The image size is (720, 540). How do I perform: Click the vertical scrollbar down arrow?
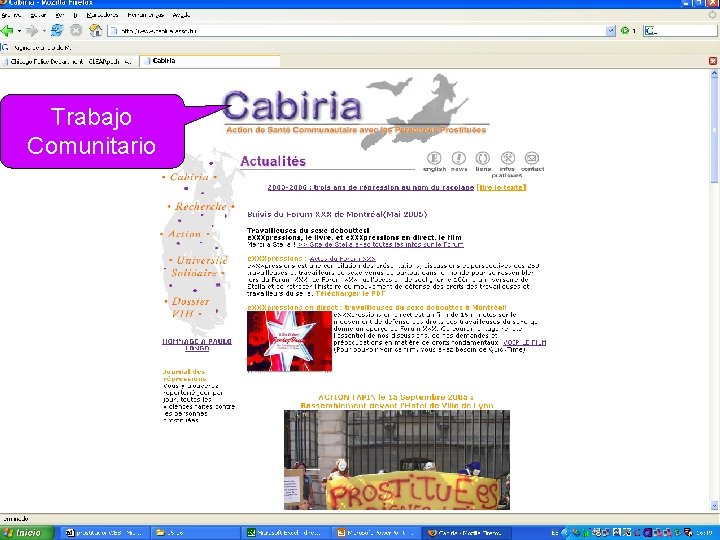pyautogui.click(x=714, y=506)
